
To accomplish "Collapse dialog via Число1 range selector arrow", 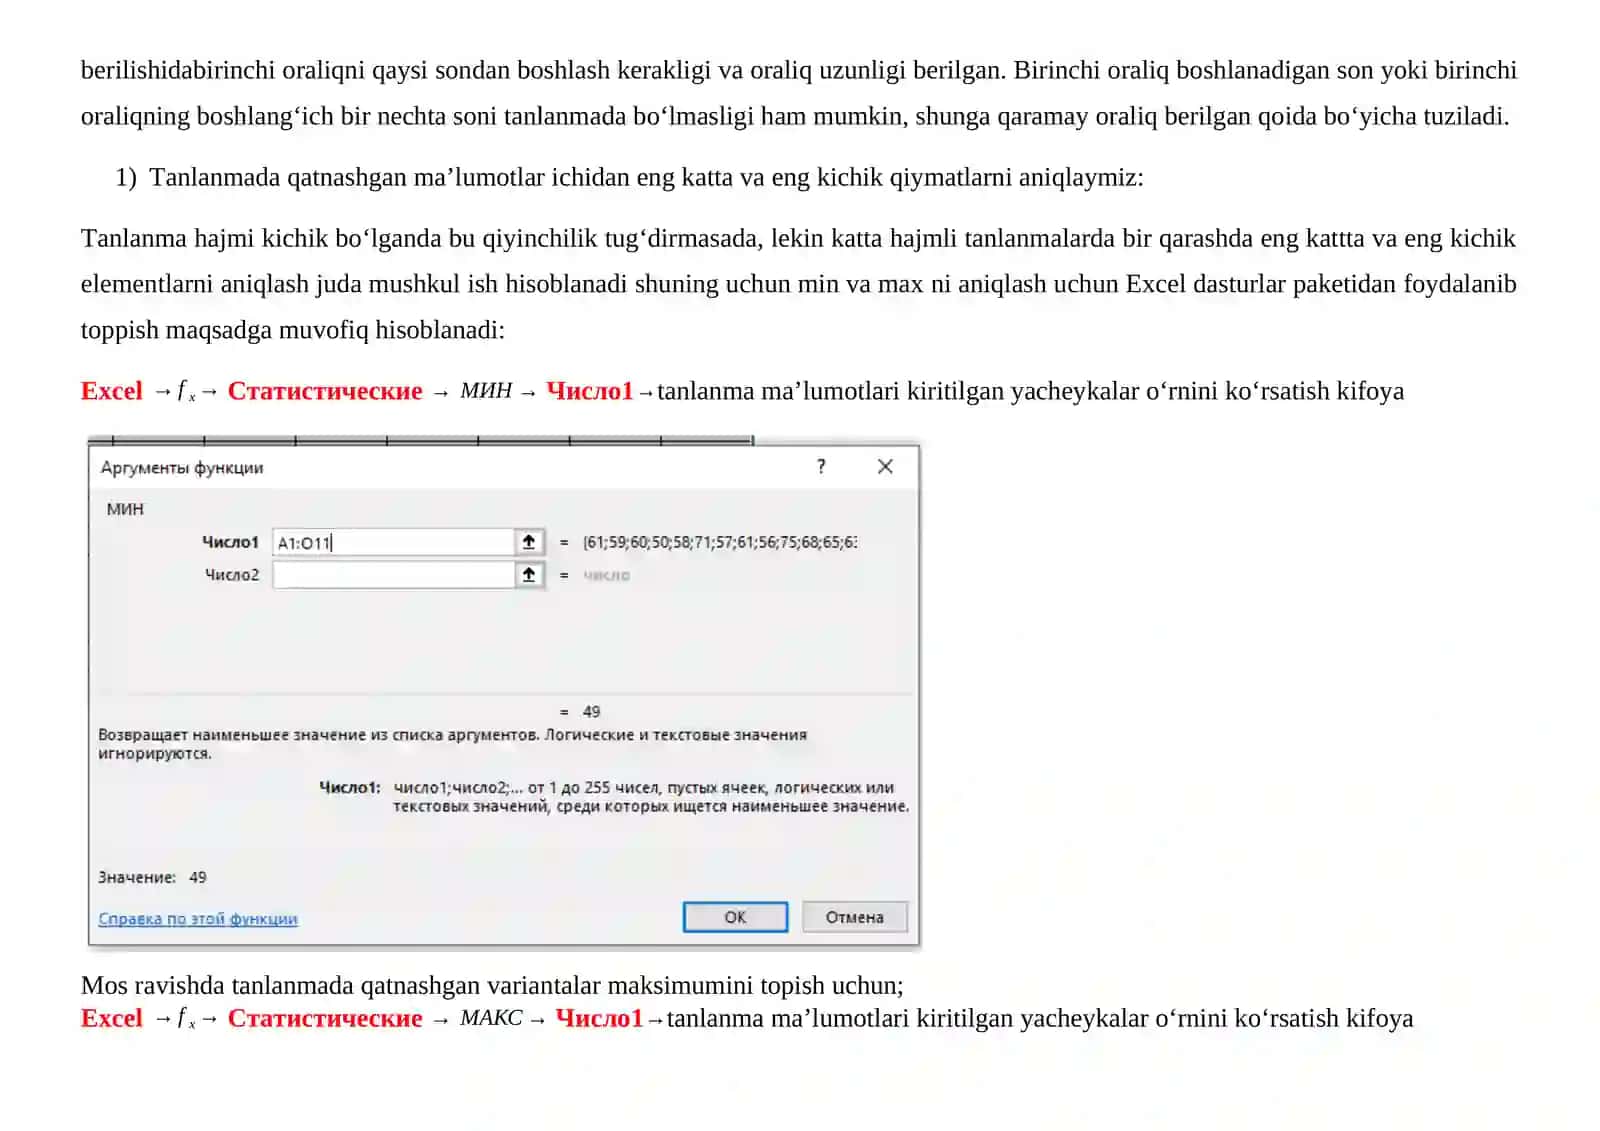I will point(529,542).
